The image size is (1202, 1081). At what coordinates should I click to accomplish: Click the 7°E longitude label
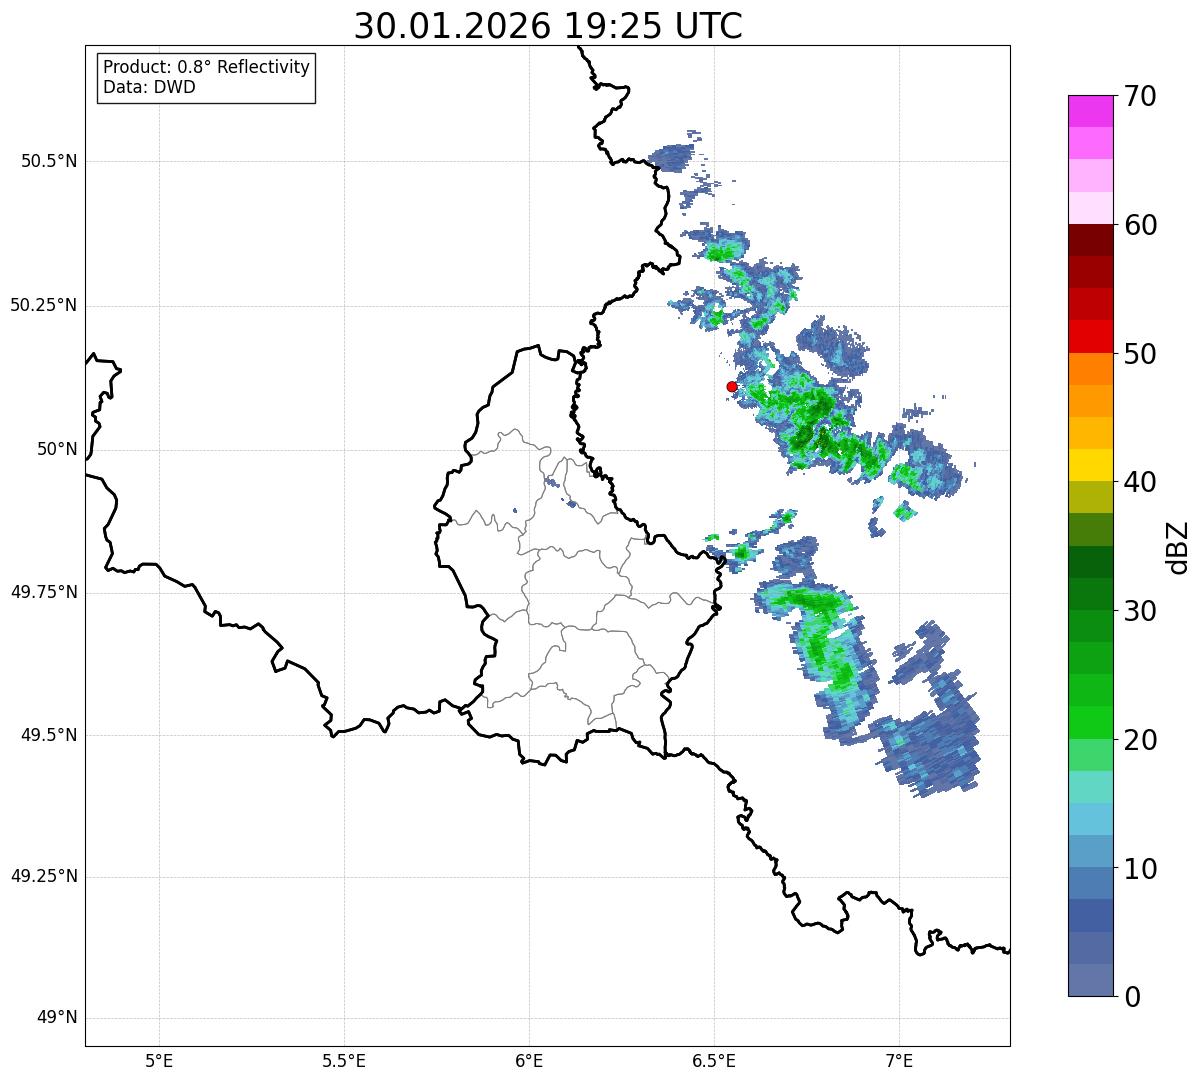click(900, 1061)
